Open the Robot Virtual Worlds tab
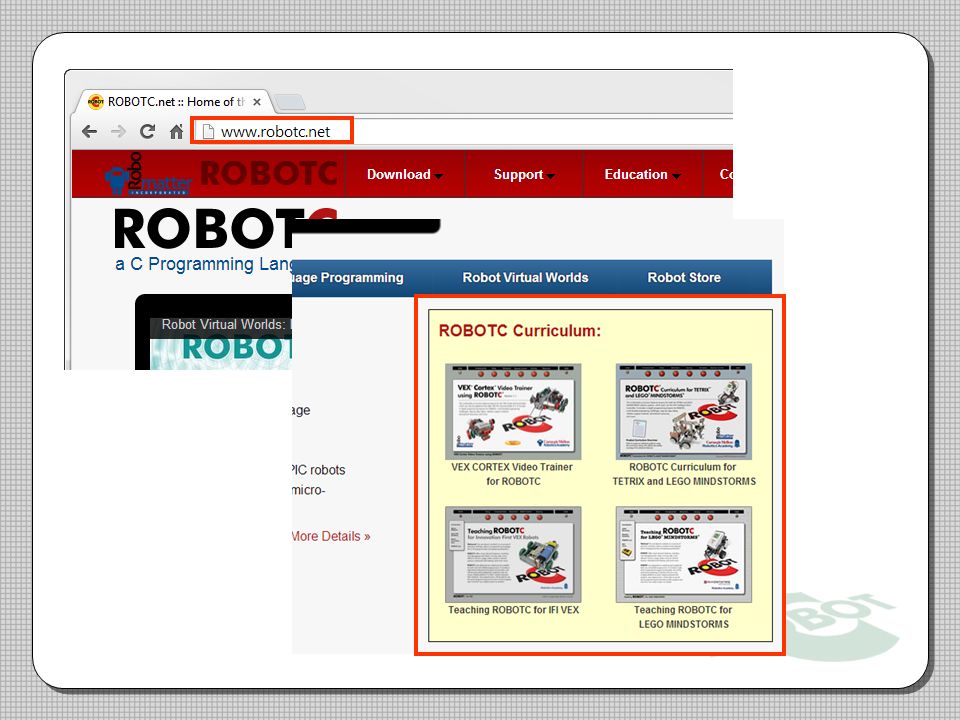Image resolution: width=960 pixels, height=720 pixels. click(x=525, y=277)
